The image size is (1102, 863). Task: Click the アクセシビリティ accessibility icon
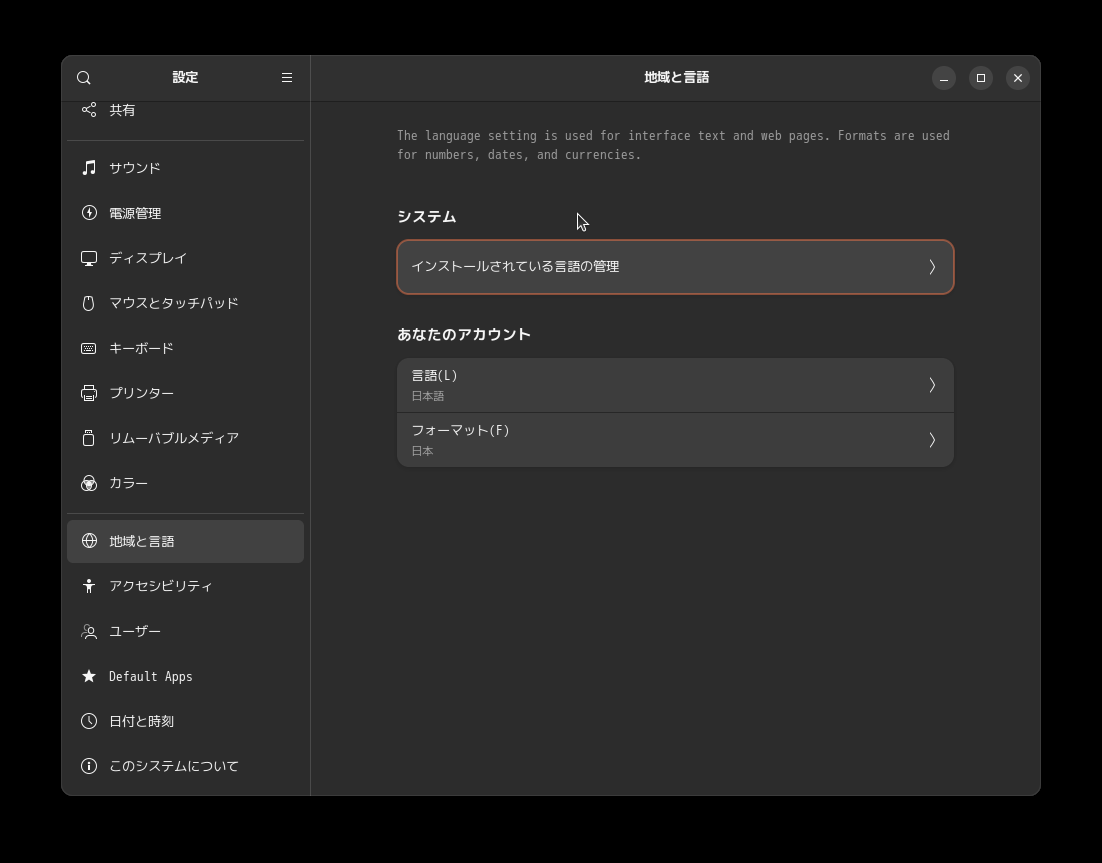(89, 585)
